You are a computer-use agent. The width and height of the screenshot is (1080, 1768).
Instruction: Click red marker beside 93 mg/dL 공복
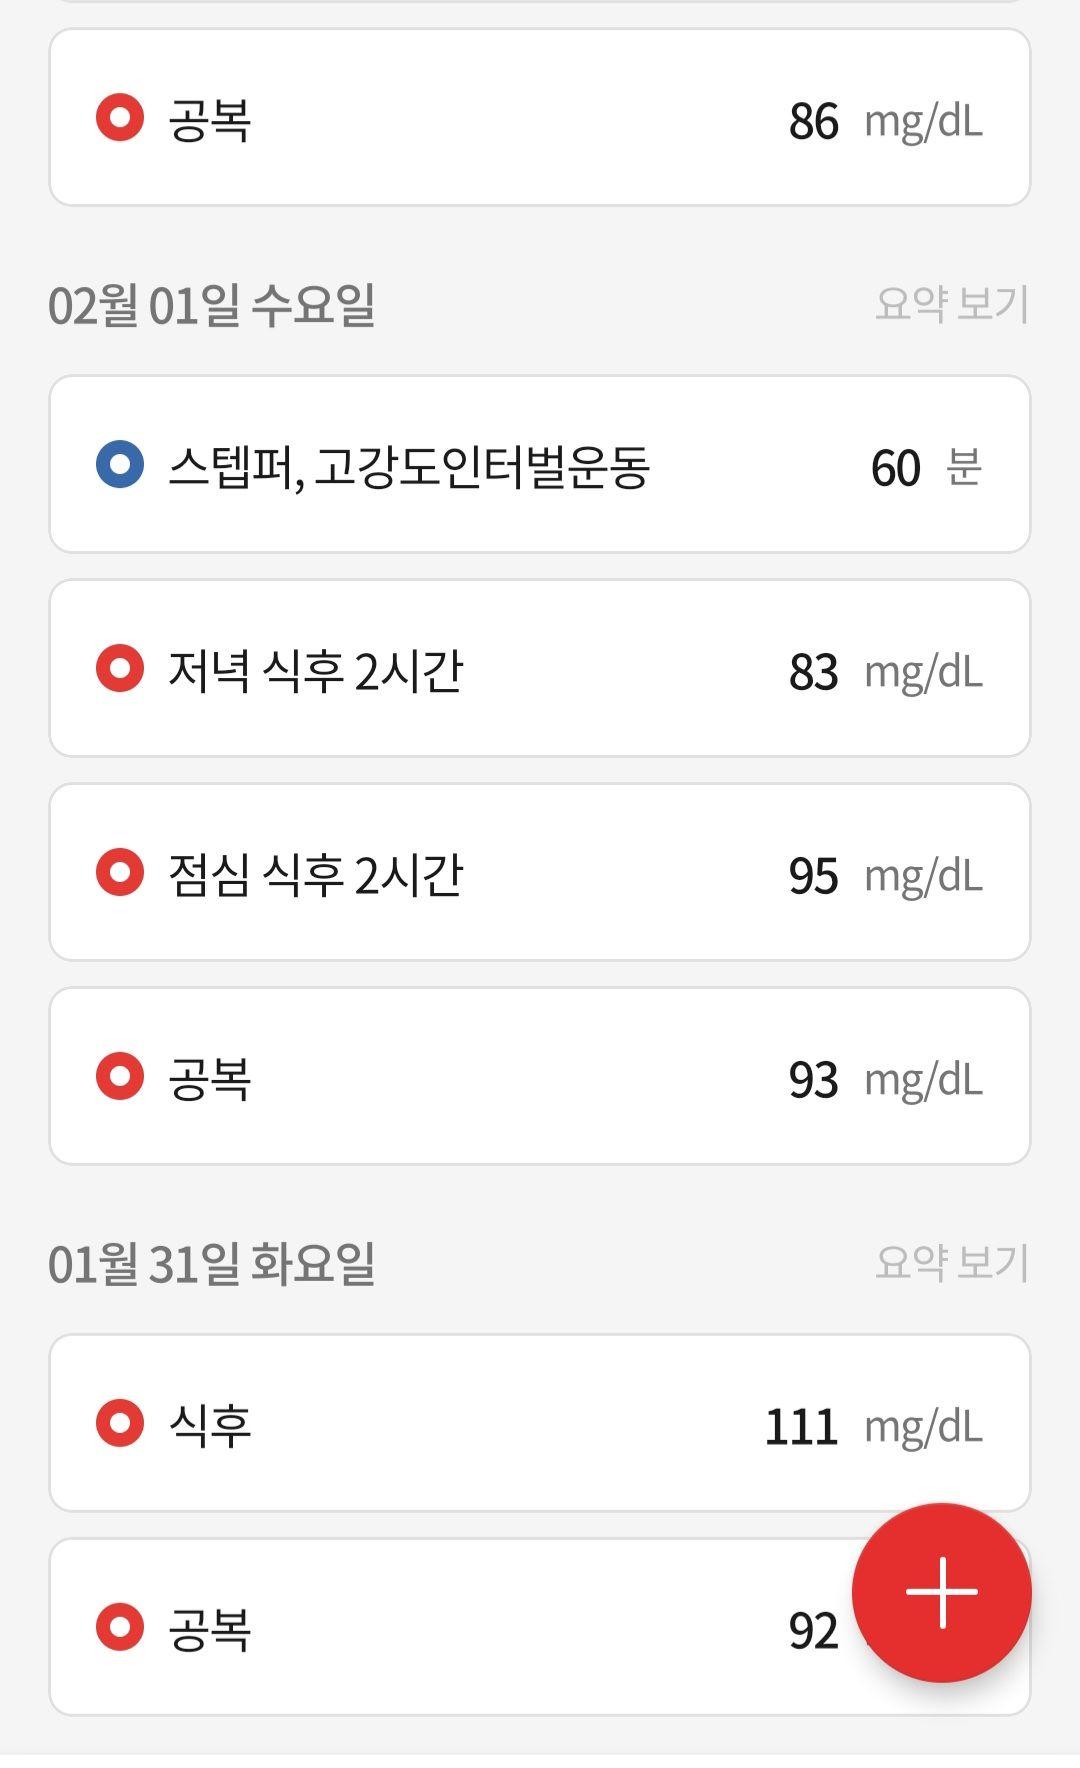coord(120,1077)
